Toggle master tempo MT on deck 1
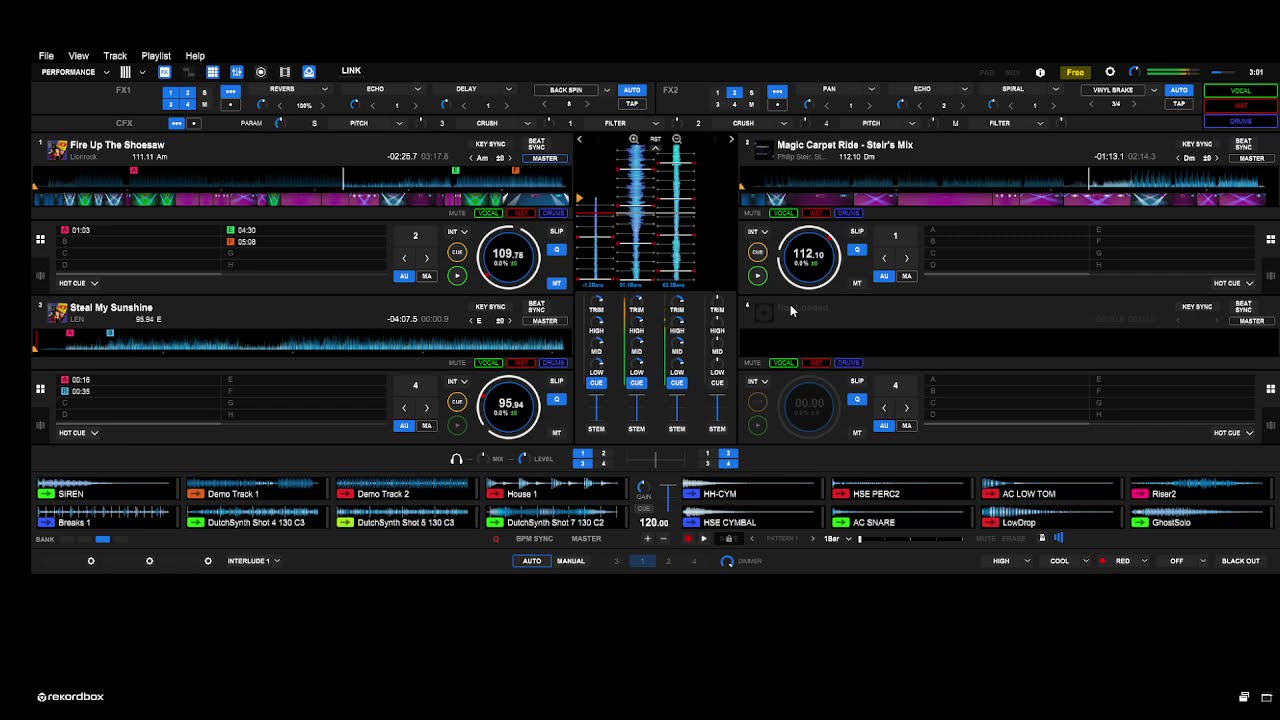 [557, 283]
